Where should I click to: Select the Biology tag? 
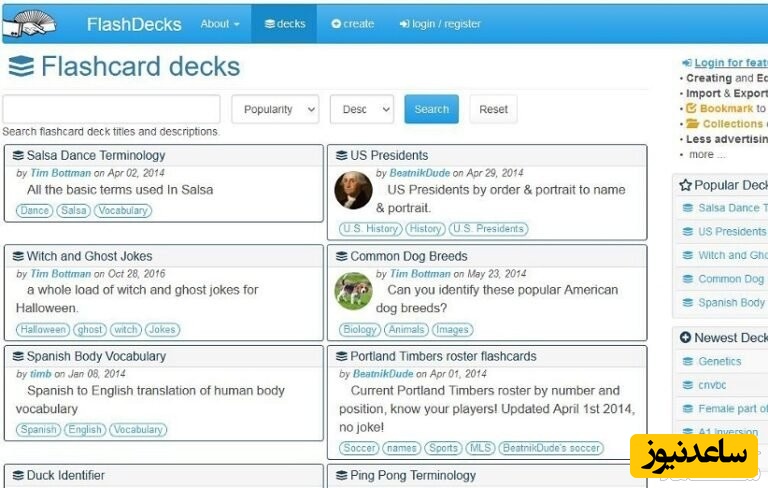click(x=360, y=330)
